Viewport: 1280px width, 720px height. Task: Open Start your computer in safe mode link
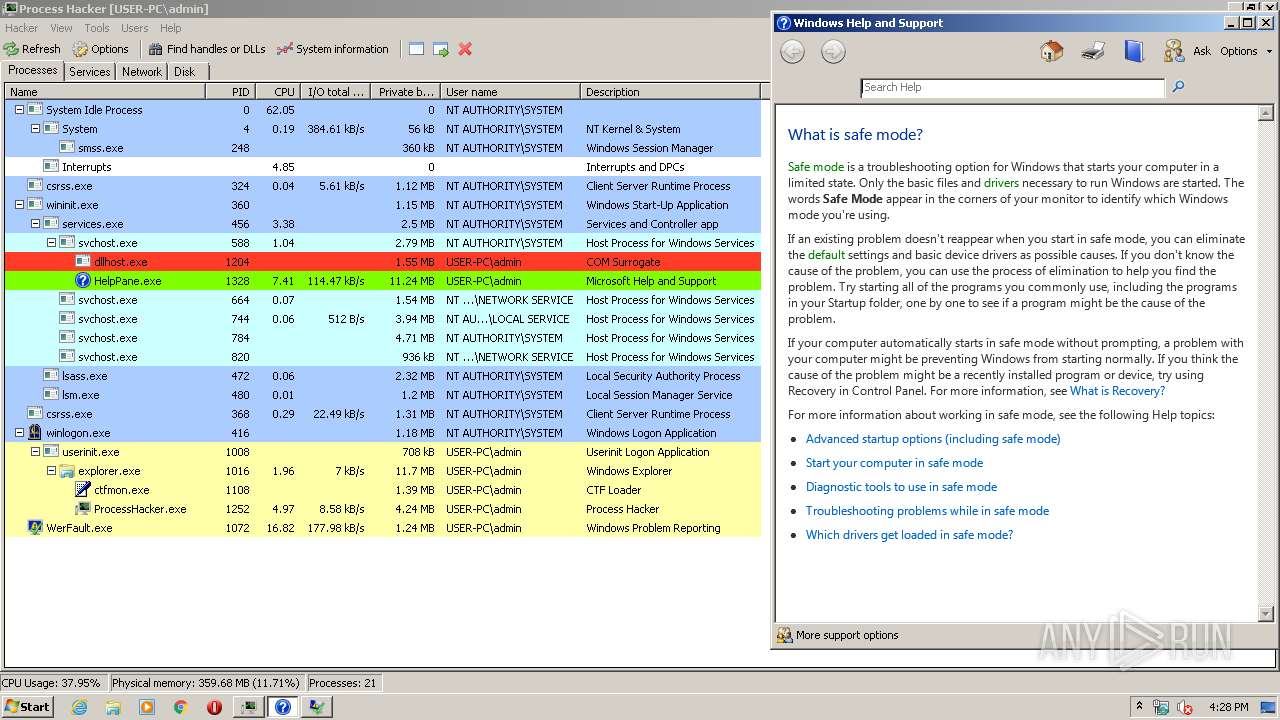(894, 463)
